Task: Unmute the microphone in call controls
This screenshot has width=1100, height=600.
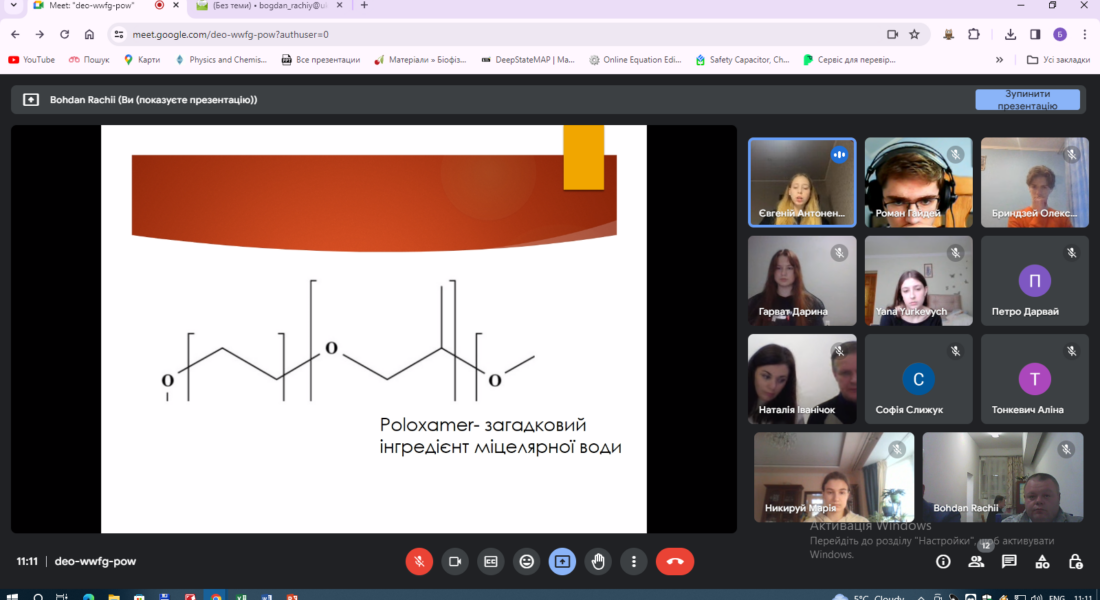Action: [x=419, y=561]
